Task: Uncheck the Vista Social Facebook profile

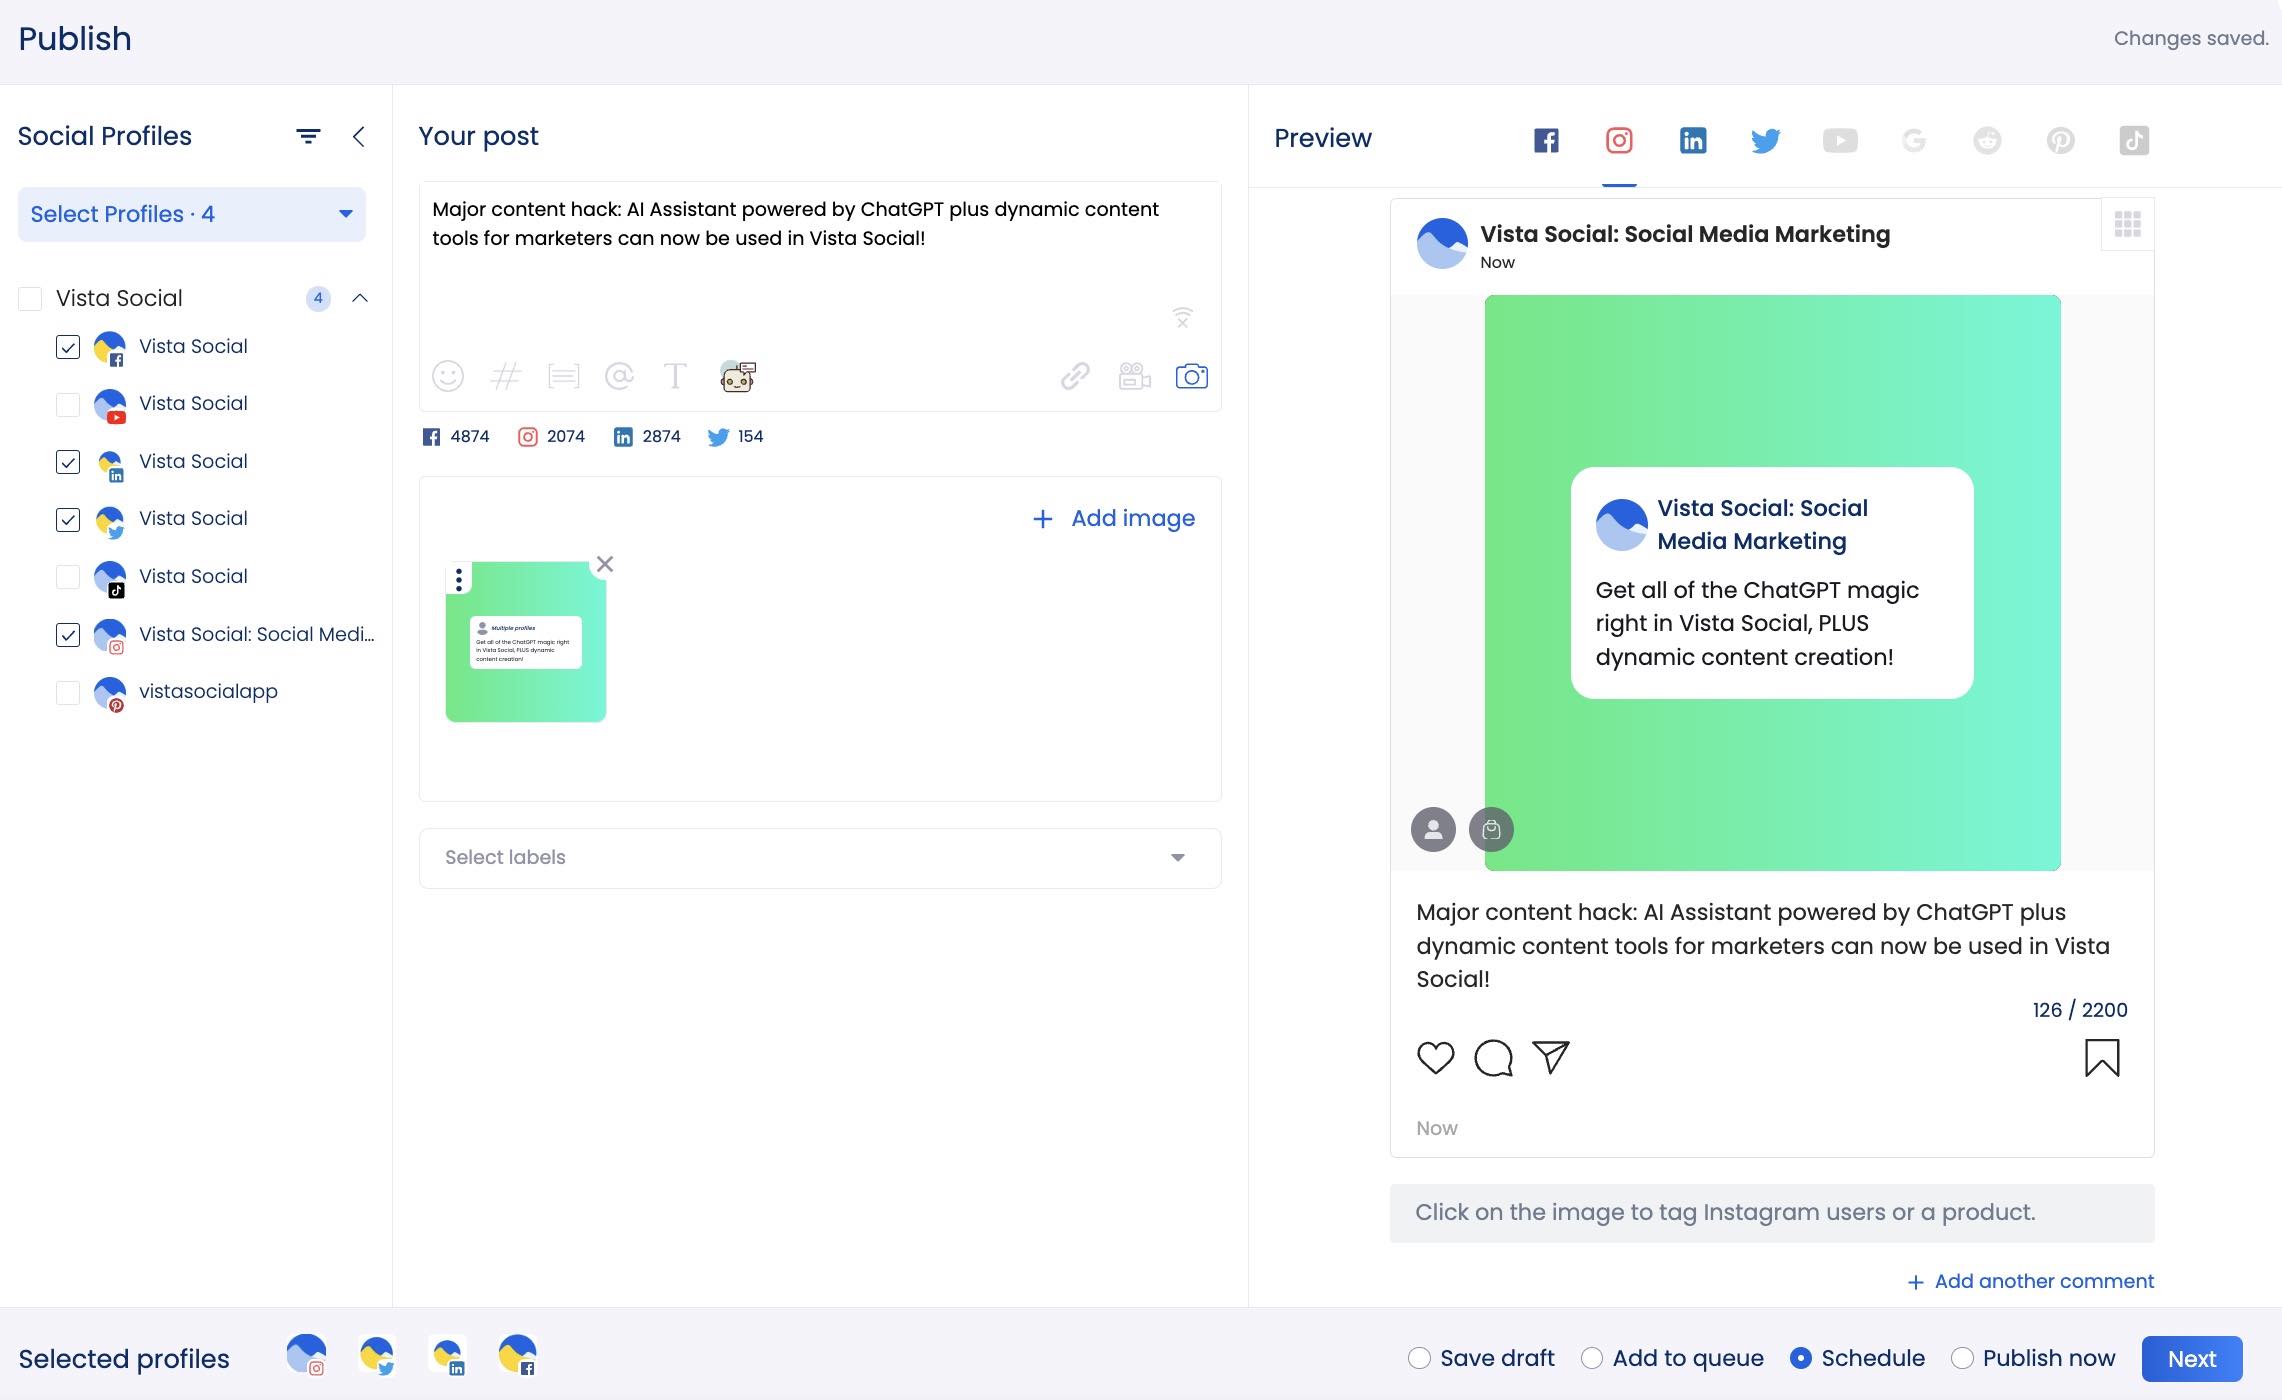Action: coord(67,348)
